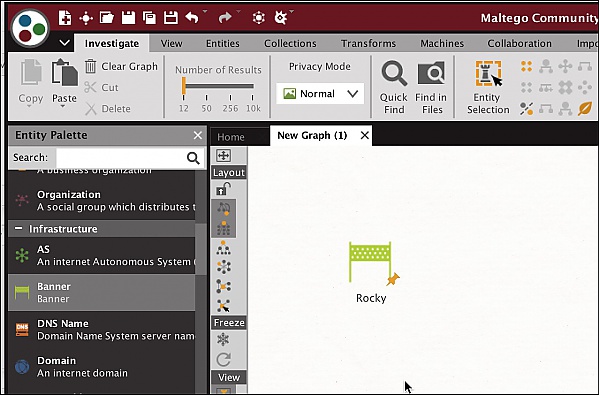Click the dashed-line invert selection icon
Screen dimensions: 599x395
(x=526, y=109)
